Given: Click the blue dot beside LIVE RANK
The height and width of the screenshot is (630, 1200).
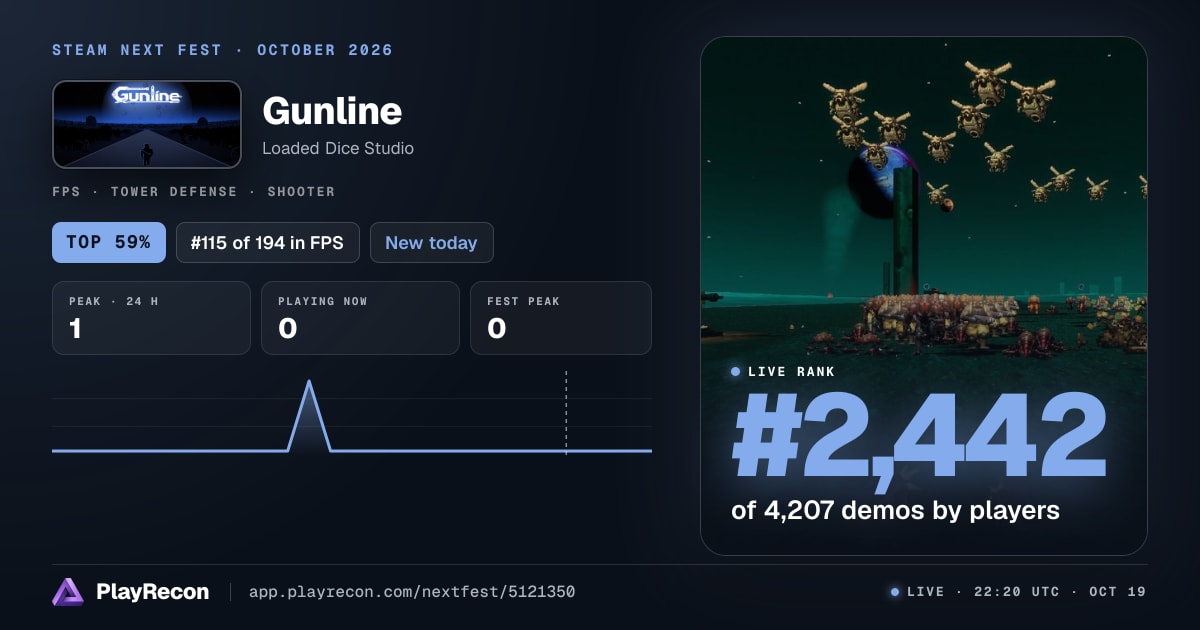Looking at the screenshot, I should pos(736,372).
